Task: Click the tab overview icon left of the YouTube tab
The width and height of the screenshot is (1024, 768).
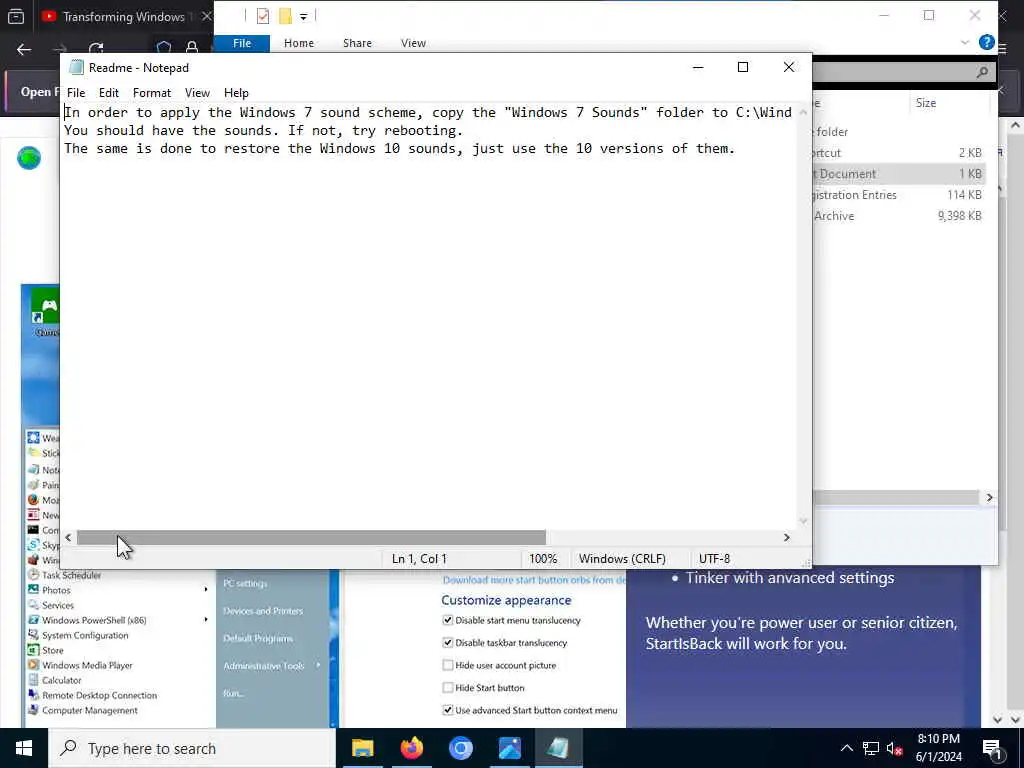Action: pos(16,17)
